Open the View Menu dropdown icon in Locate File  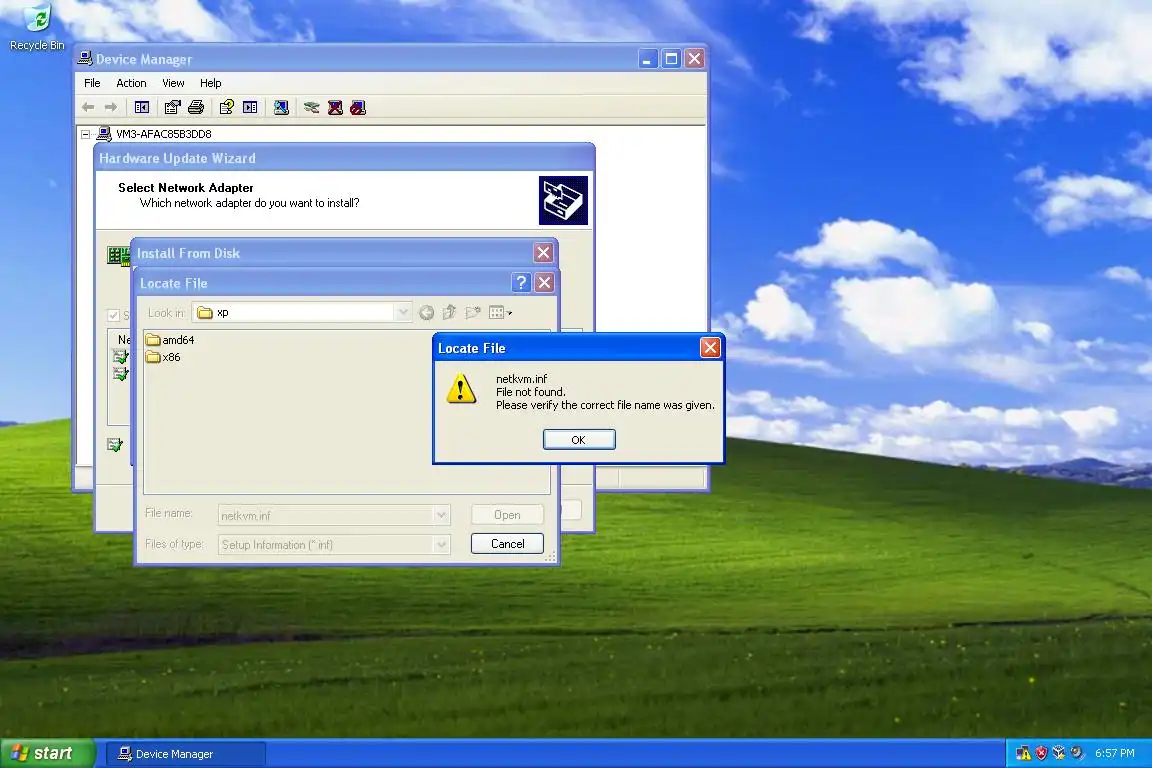[500, 313]
